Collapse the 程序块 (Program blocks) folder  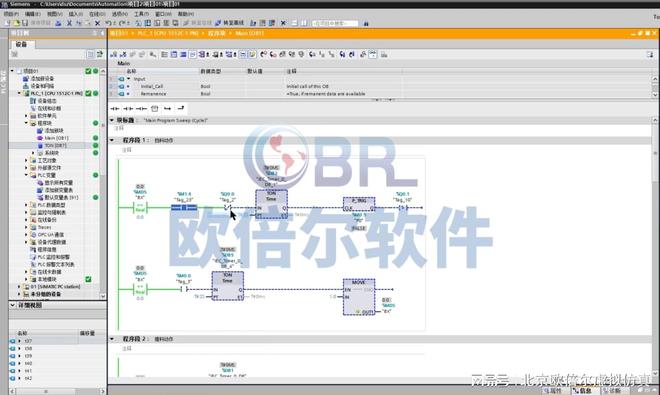pos(27,123)
